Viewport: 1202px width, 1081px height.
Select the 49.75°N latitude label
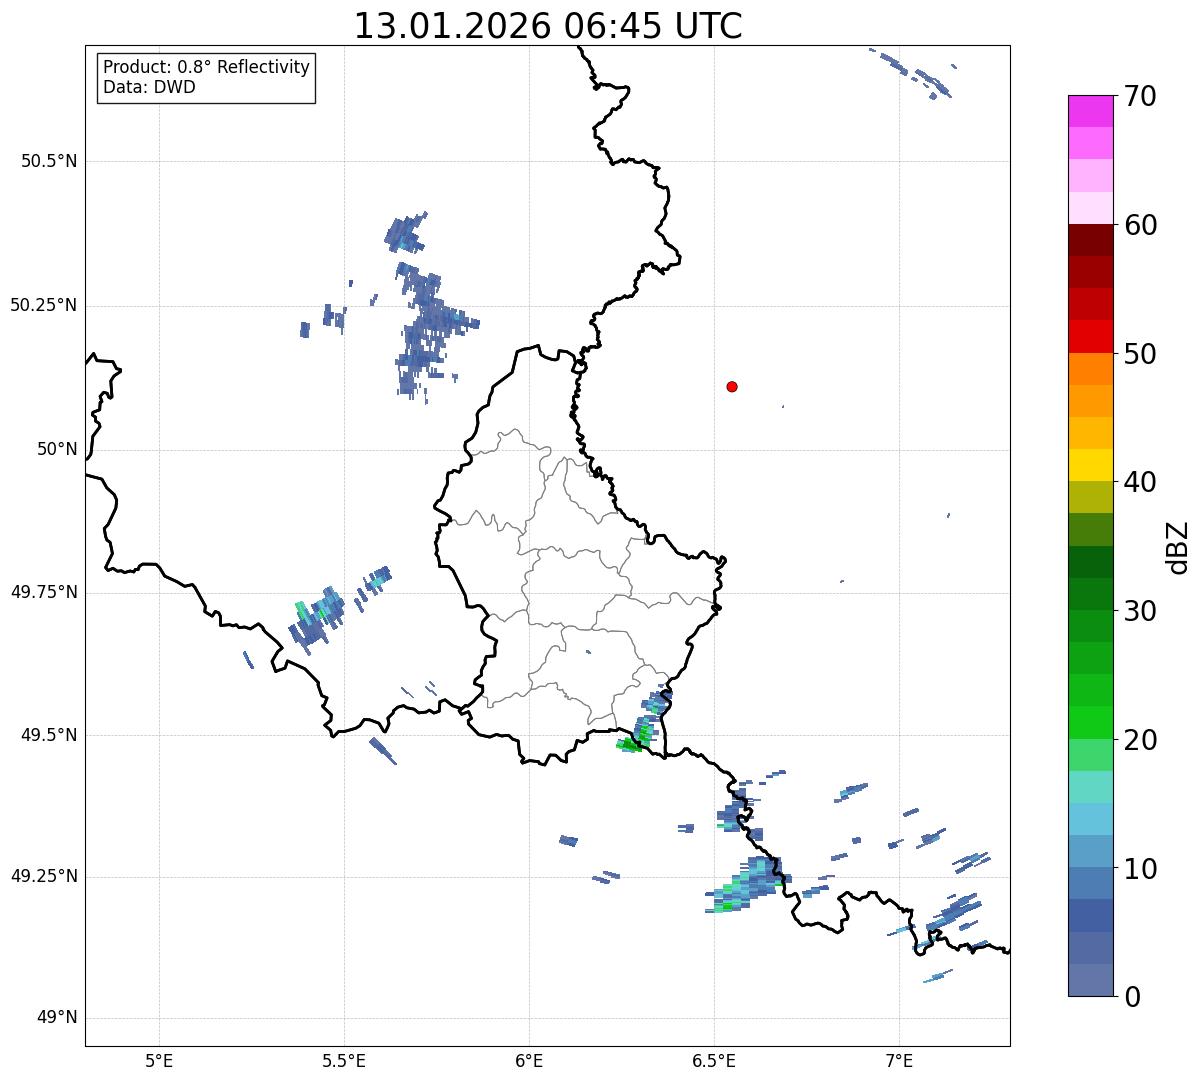tap(44, 592)
